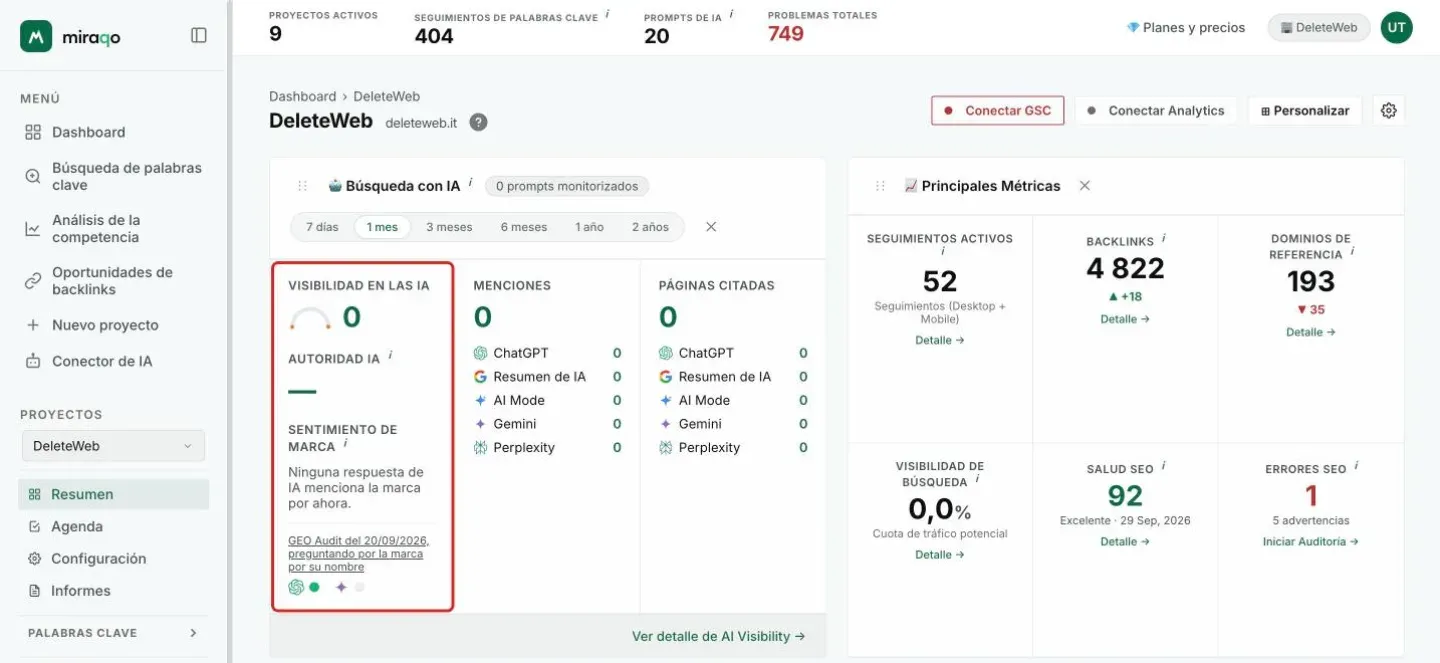Expand PALABRAS CLAVE section chevron
Screen dimensions: 1440x663
click(193, 633)
